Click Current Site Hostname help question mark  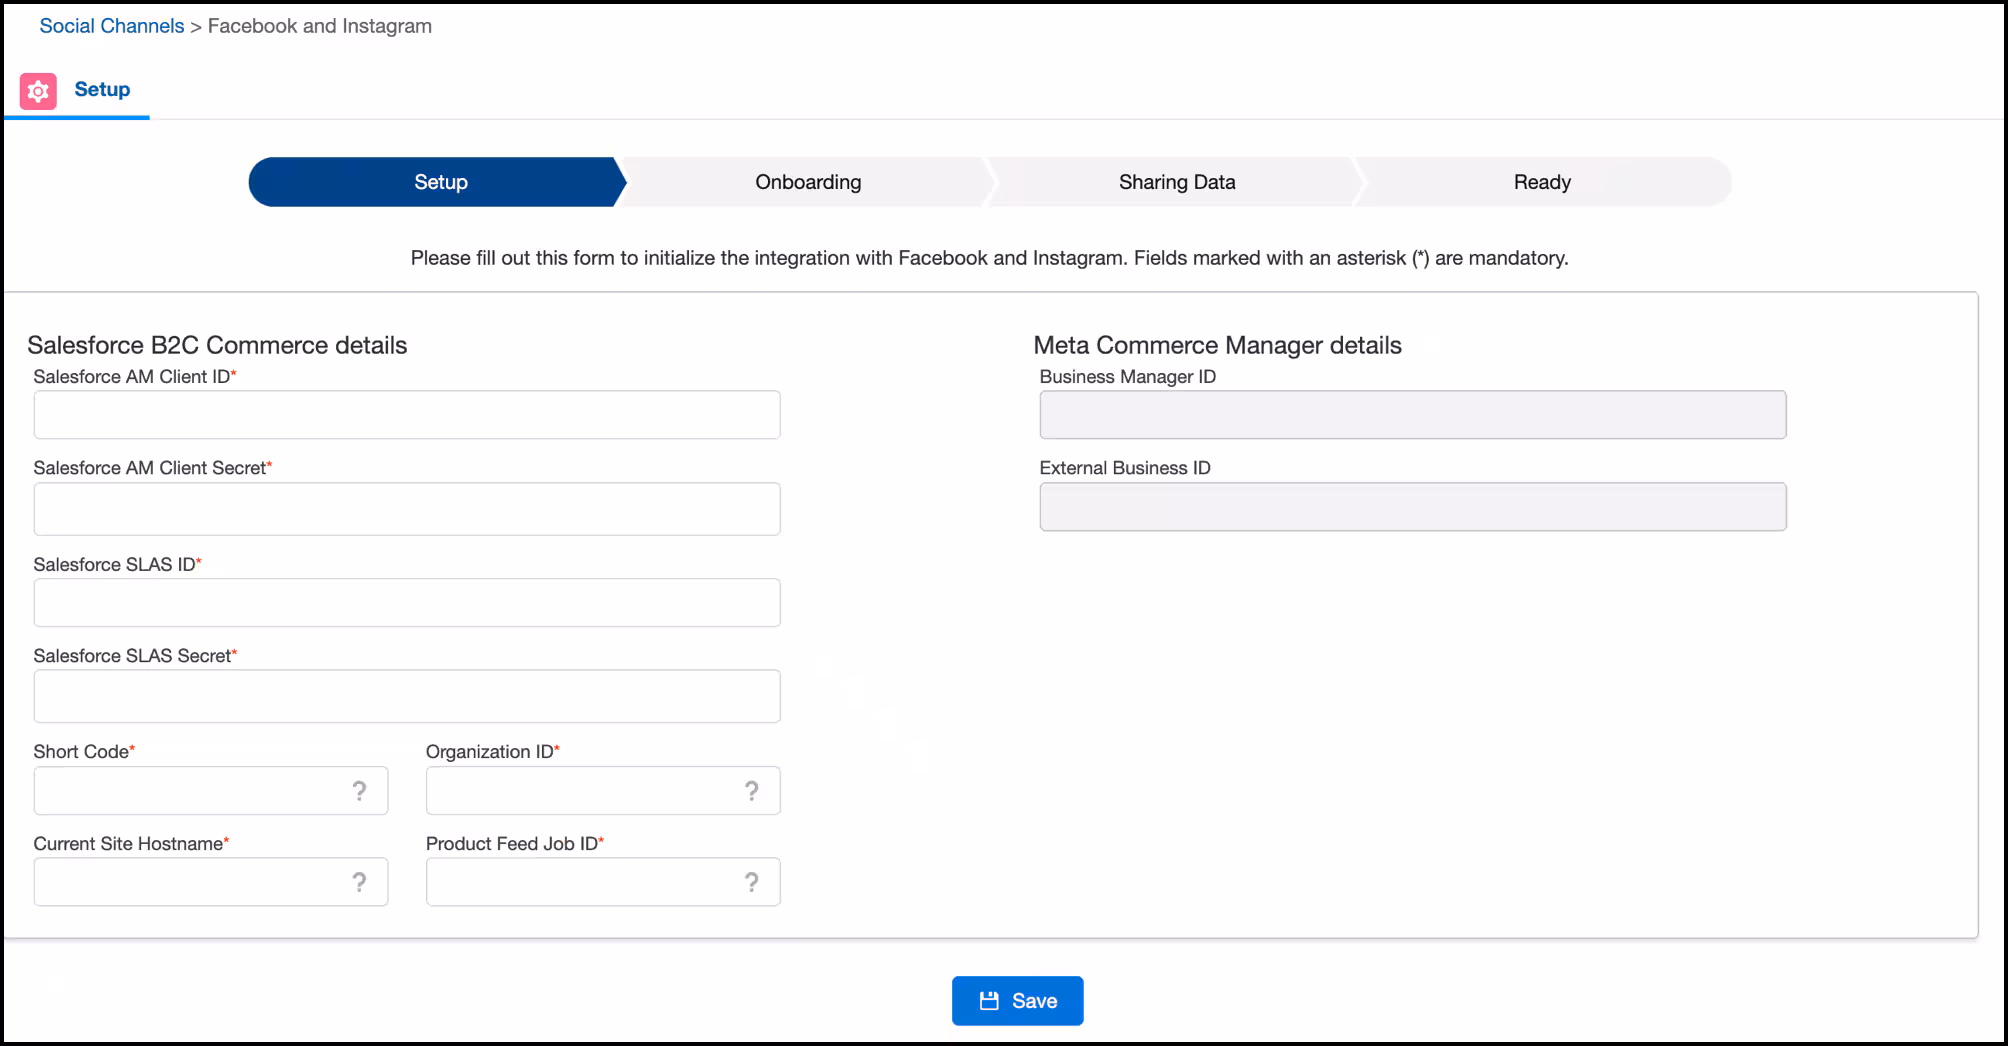(359, 882)
